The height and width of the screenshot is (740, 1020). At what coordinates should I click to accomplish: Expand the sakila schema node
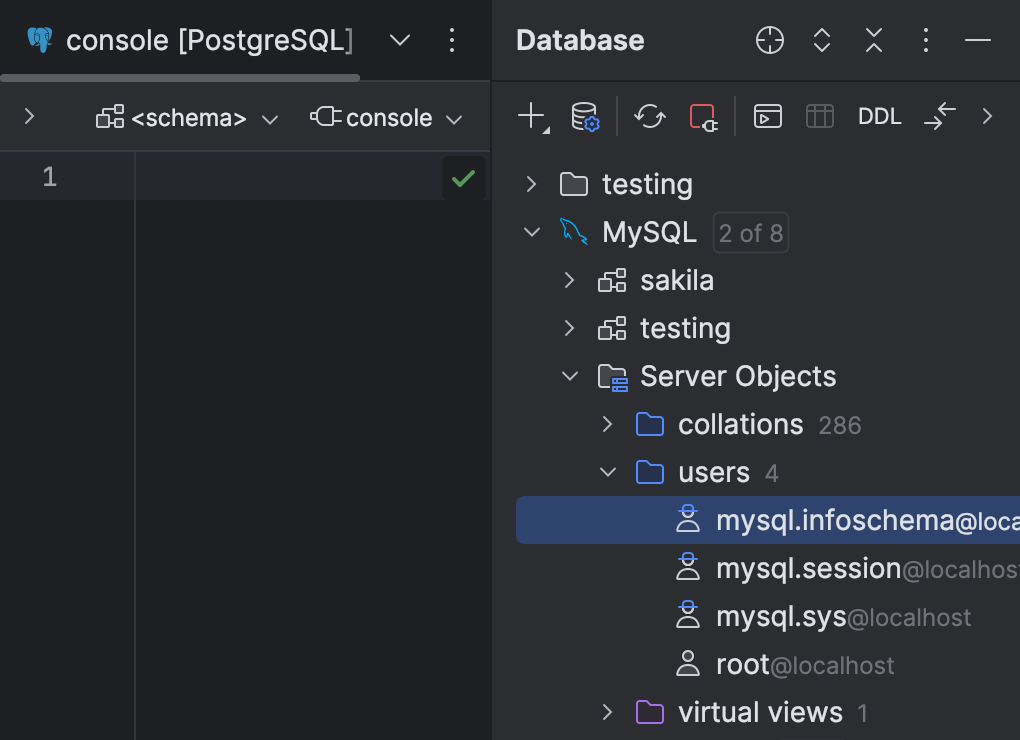tap(569, 280)
